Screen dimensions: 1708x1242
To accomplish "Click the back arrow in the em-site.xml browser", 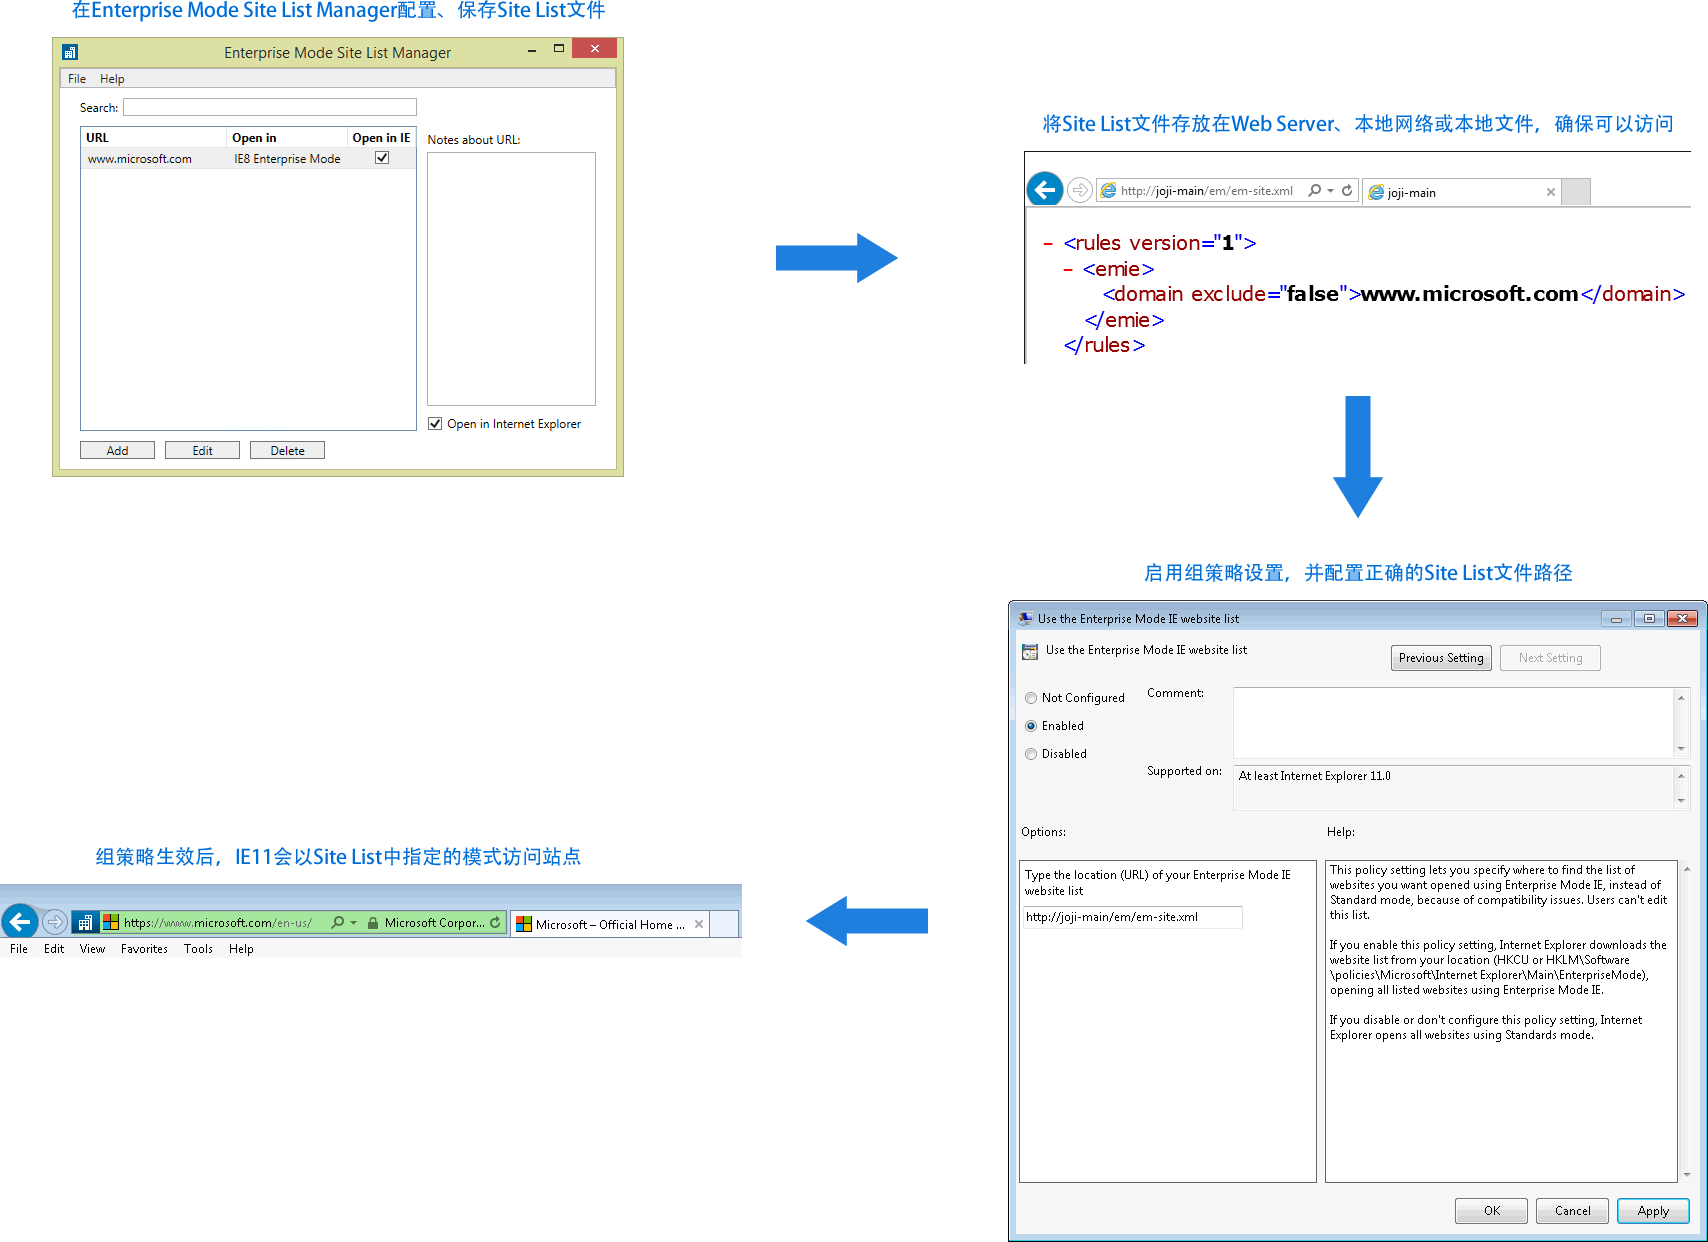I will coord(1045,189).
